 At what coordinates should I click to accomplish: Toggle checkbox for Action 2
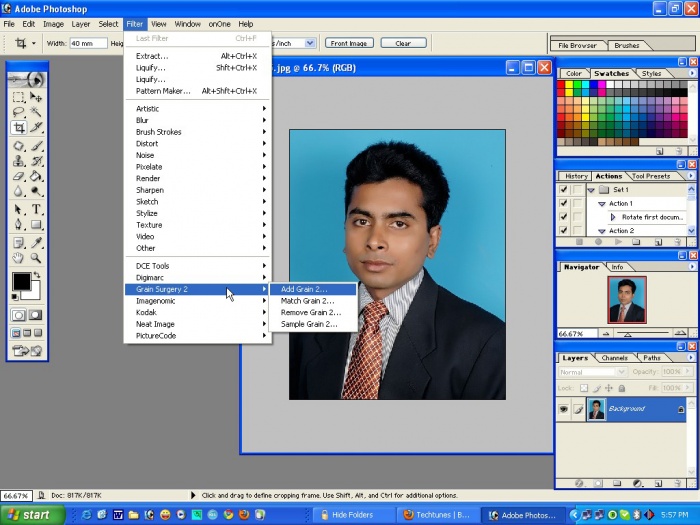coord(563,230)
